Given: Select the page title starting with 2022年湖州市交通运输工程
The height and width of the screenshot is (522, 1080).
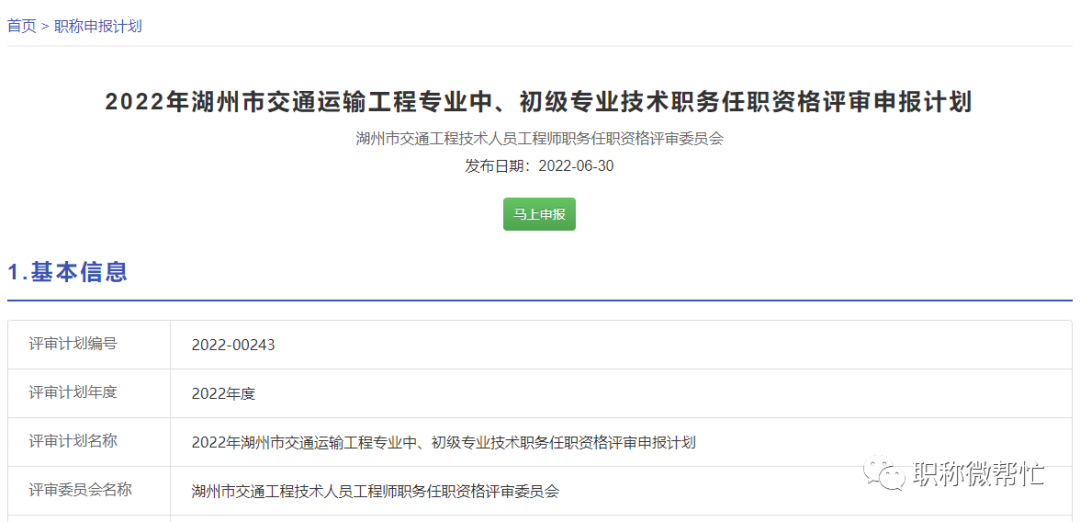Looking at the screenshot, I should coord(539,103).
